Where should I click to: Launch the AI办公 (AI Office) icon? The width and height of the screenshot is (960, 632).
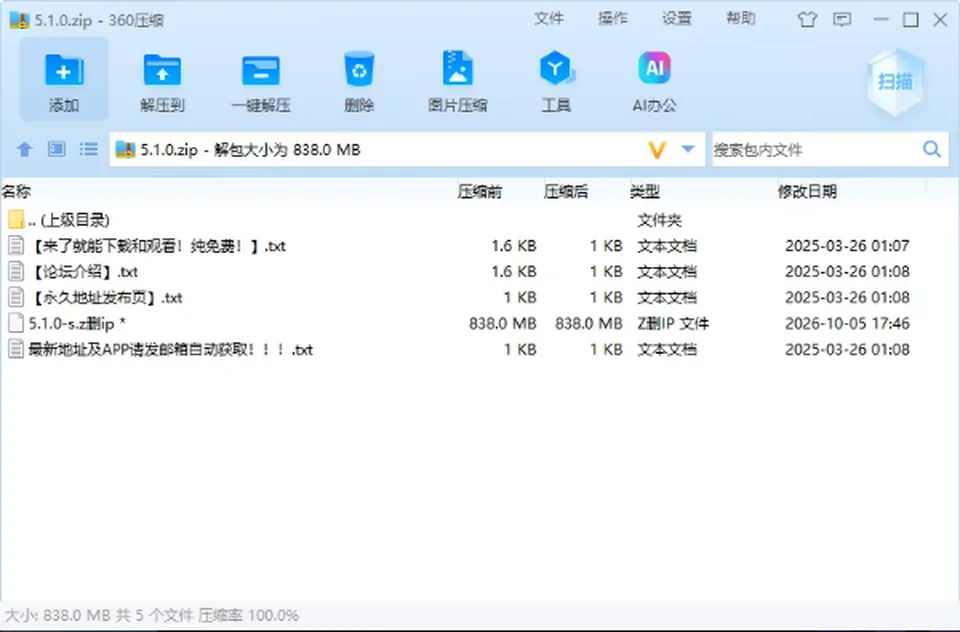(x=654, y=68)
